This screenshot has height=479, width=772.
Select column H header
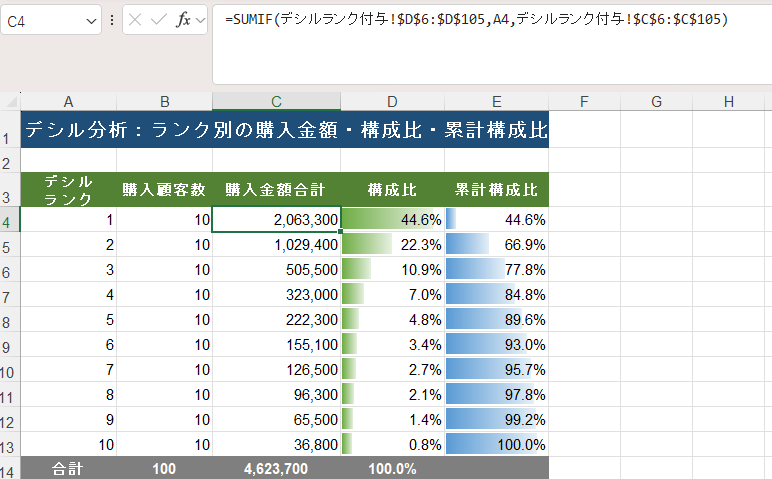tap(729, 102)
